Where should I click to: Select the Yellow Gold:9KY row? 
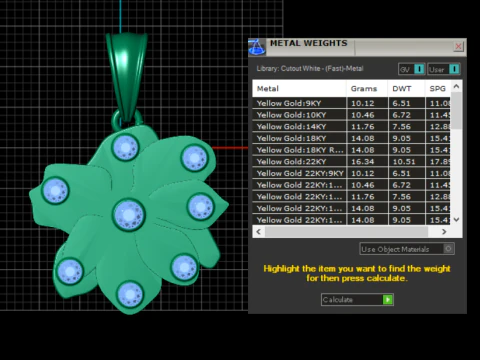(351, 103)
